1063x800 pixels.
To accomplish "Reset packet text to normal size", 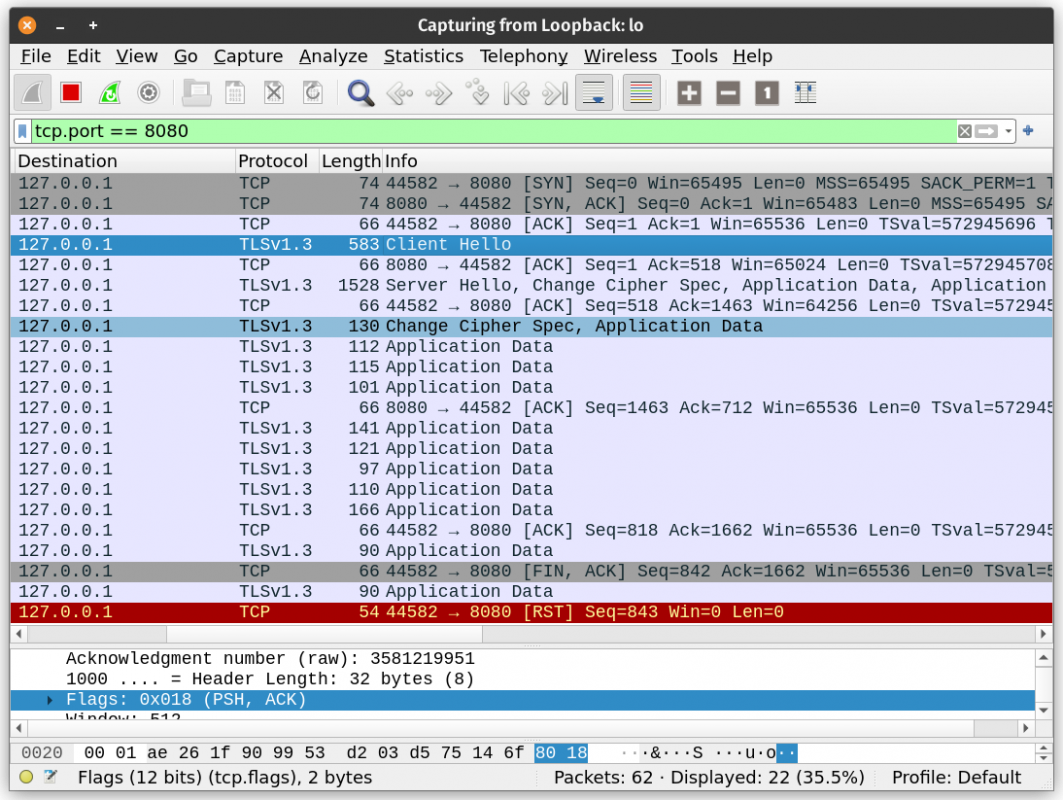I will [766, 93].
